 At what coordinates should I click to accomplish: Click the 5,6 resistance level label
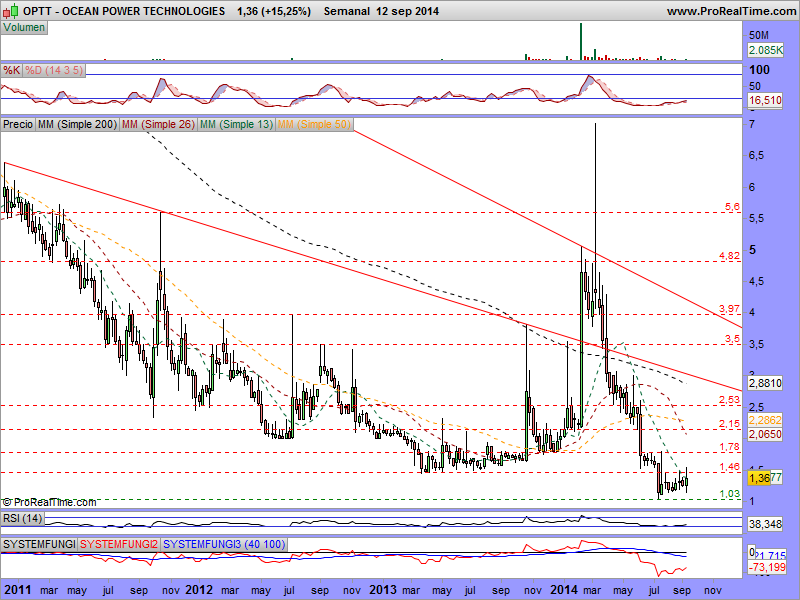coord(732,207)
